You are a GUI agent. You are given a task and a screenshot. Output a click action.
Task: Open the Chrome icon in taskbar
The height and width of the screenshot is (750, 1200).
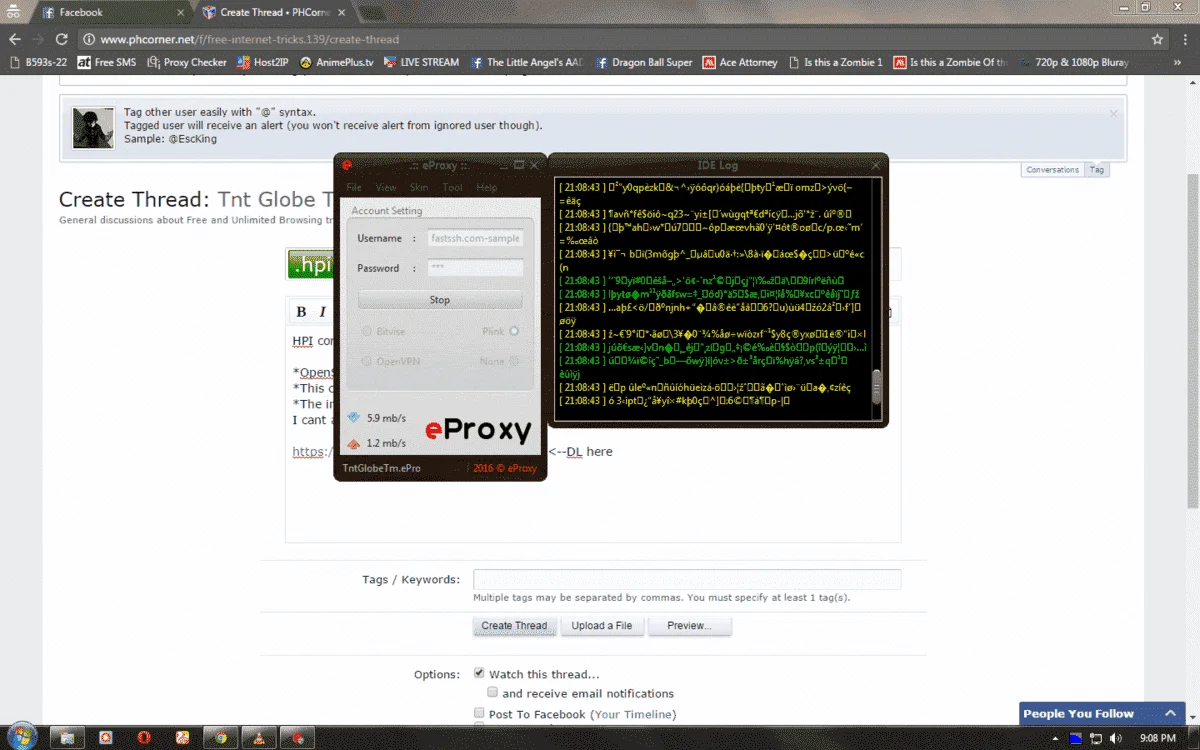pos(220,738)
